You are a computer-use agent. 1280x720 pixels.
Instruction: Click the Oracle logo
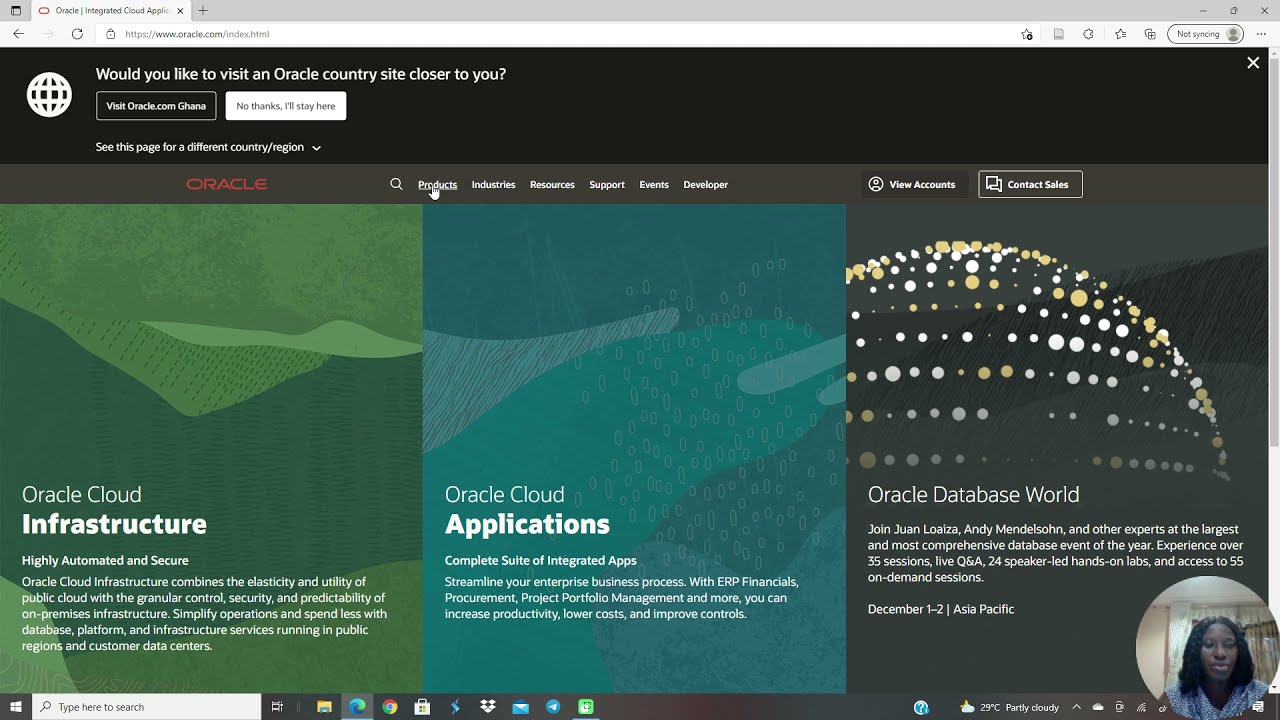click(226, 184)
